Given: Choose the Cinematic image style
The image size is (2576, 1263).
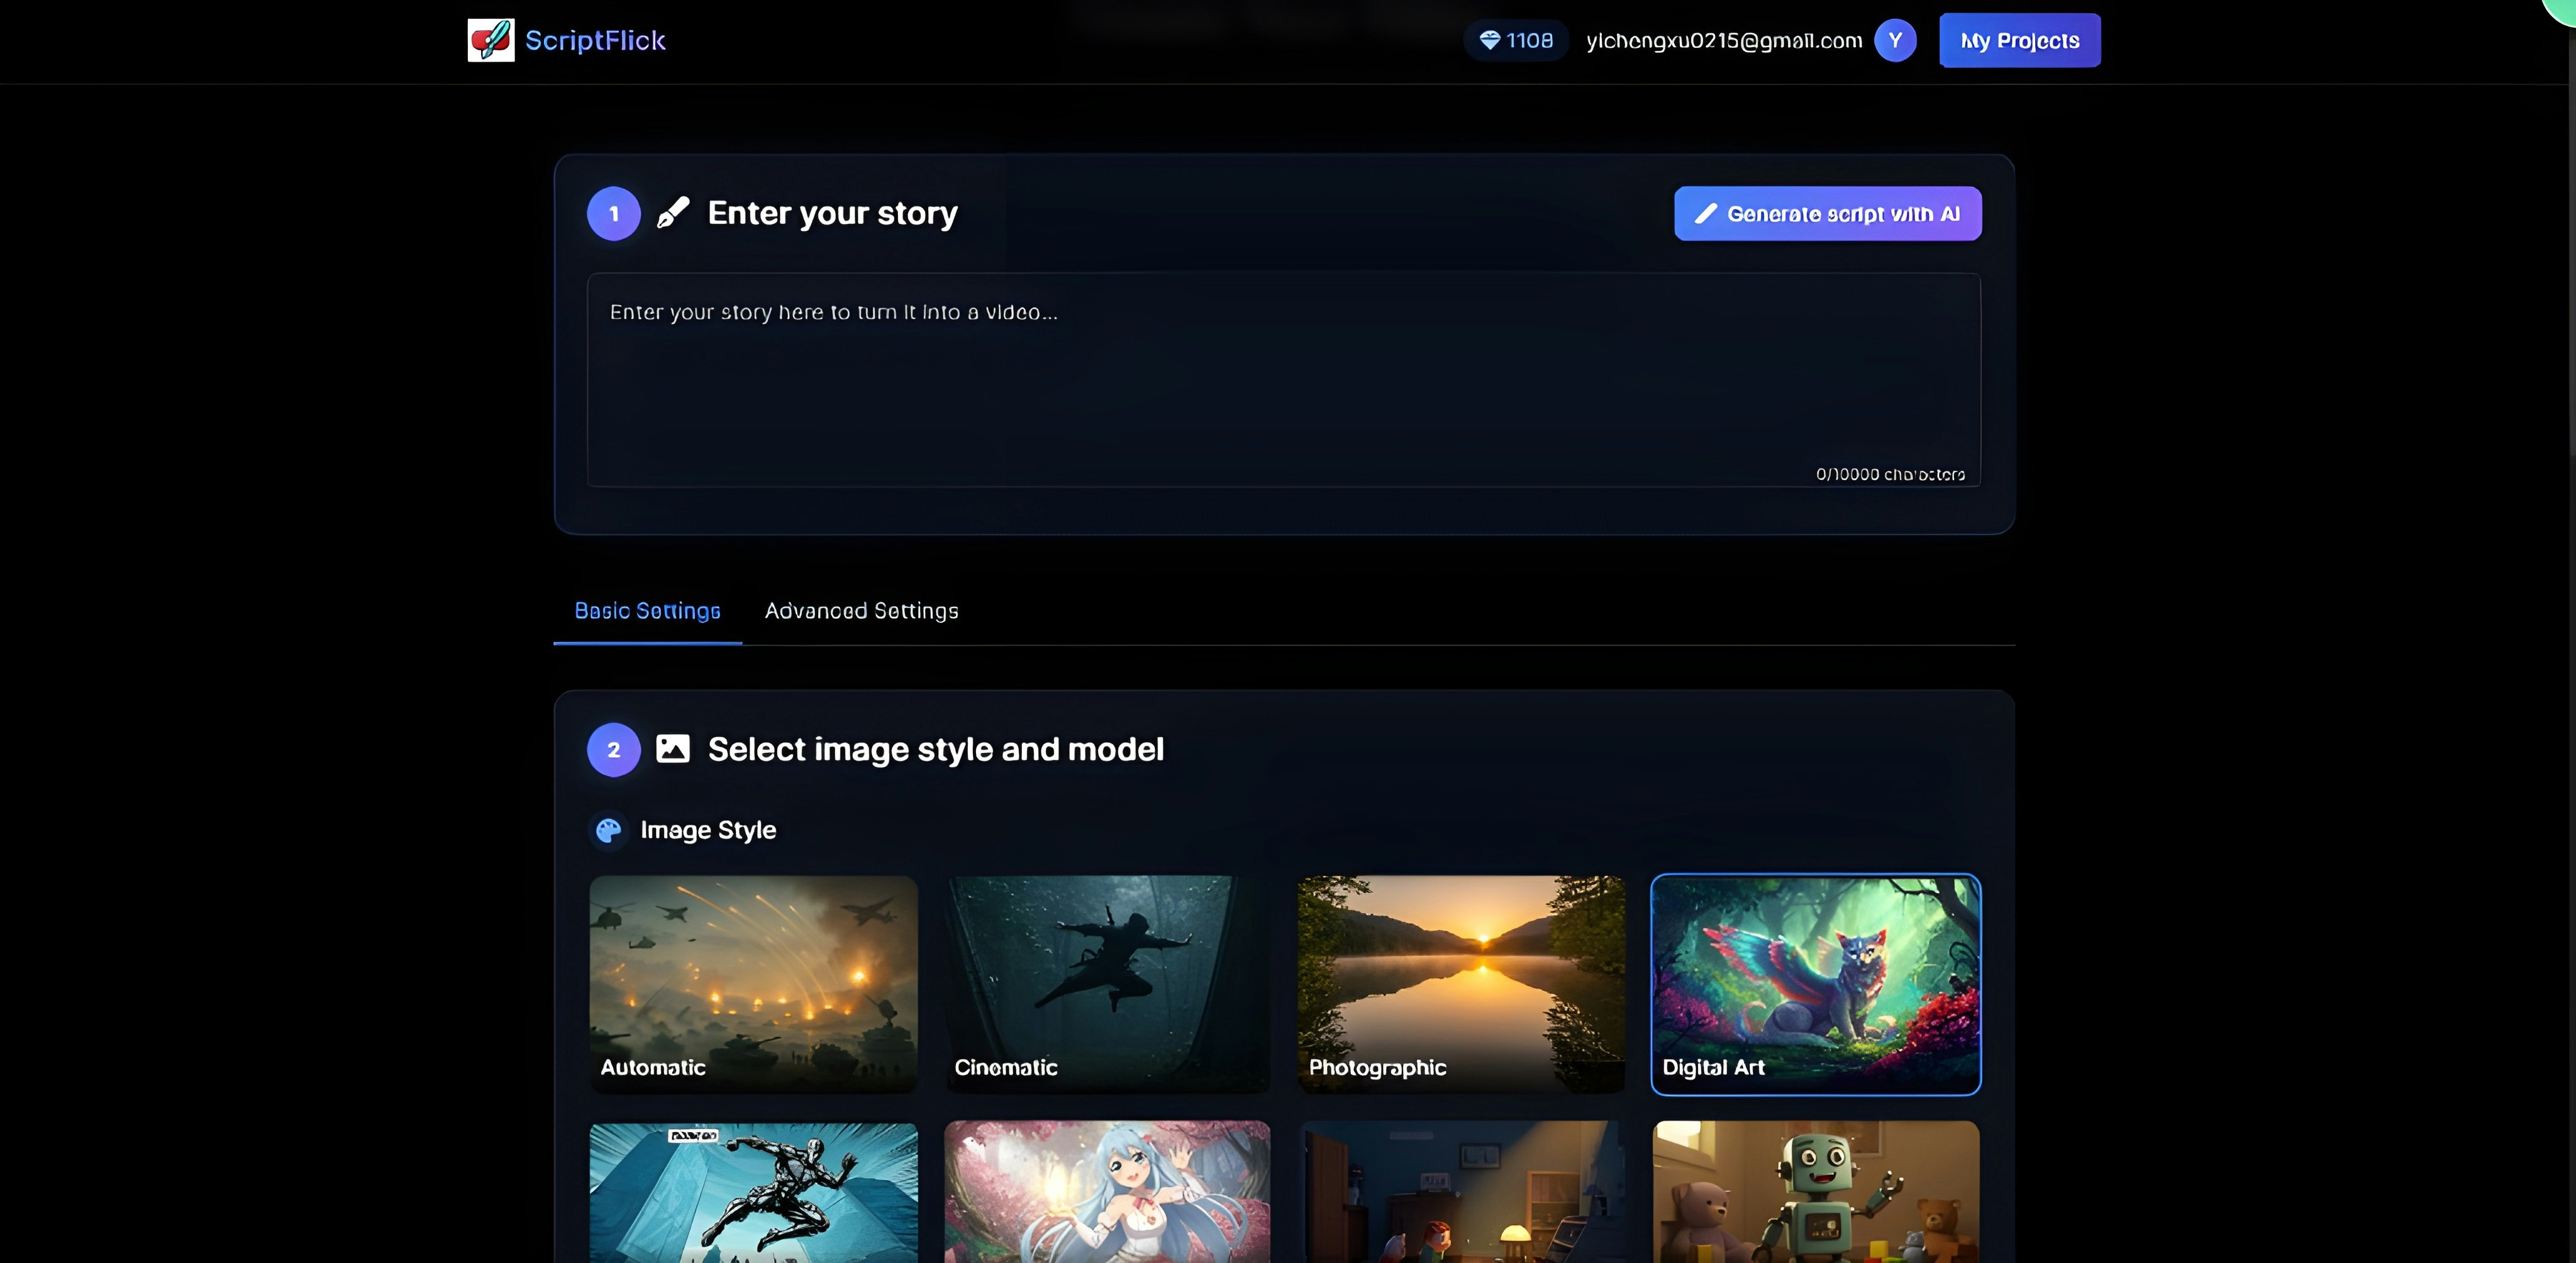Looking at the screenshot, I should tap(1107, 983).
